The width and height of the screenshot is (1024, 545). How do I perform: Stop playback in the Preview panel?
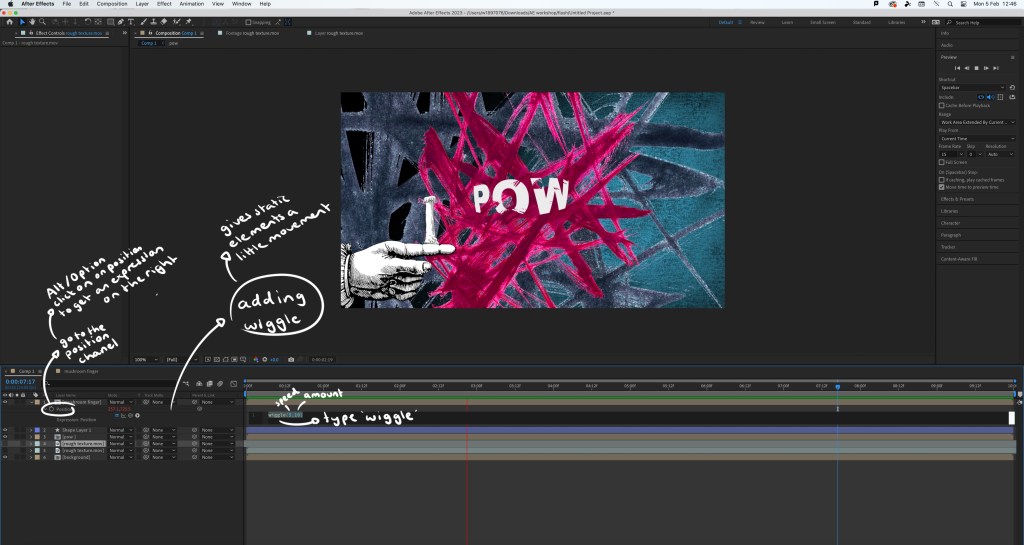(976, 67)
